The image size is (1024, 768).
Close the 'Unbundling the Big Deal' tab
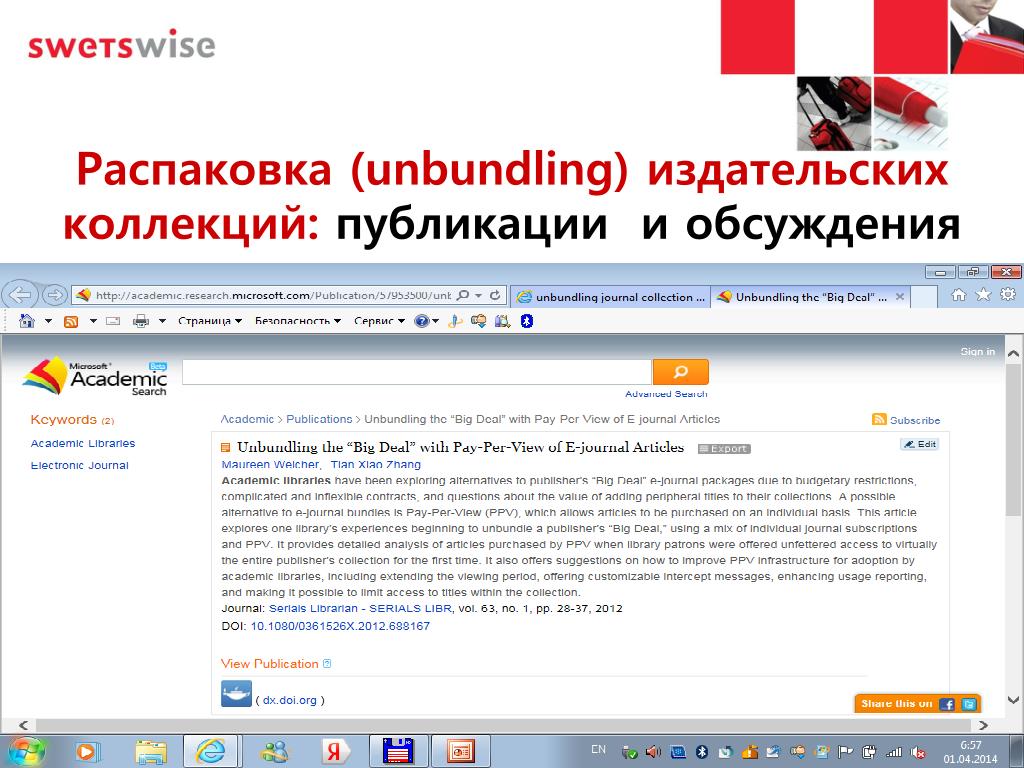click(900, 296)
